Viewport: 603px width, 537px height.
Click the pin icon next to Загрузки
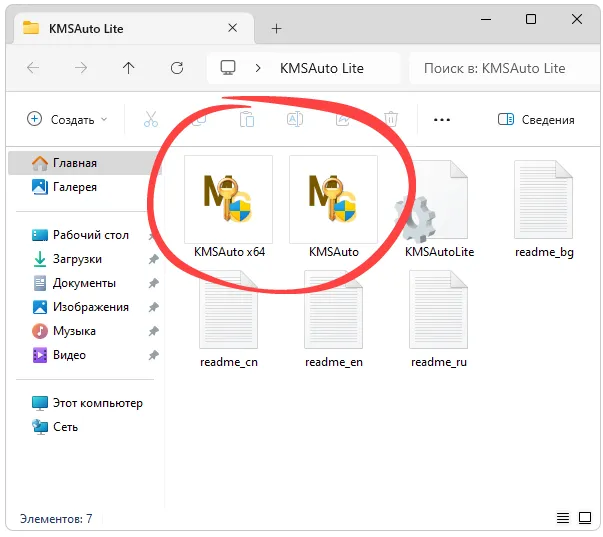(153, 259)
